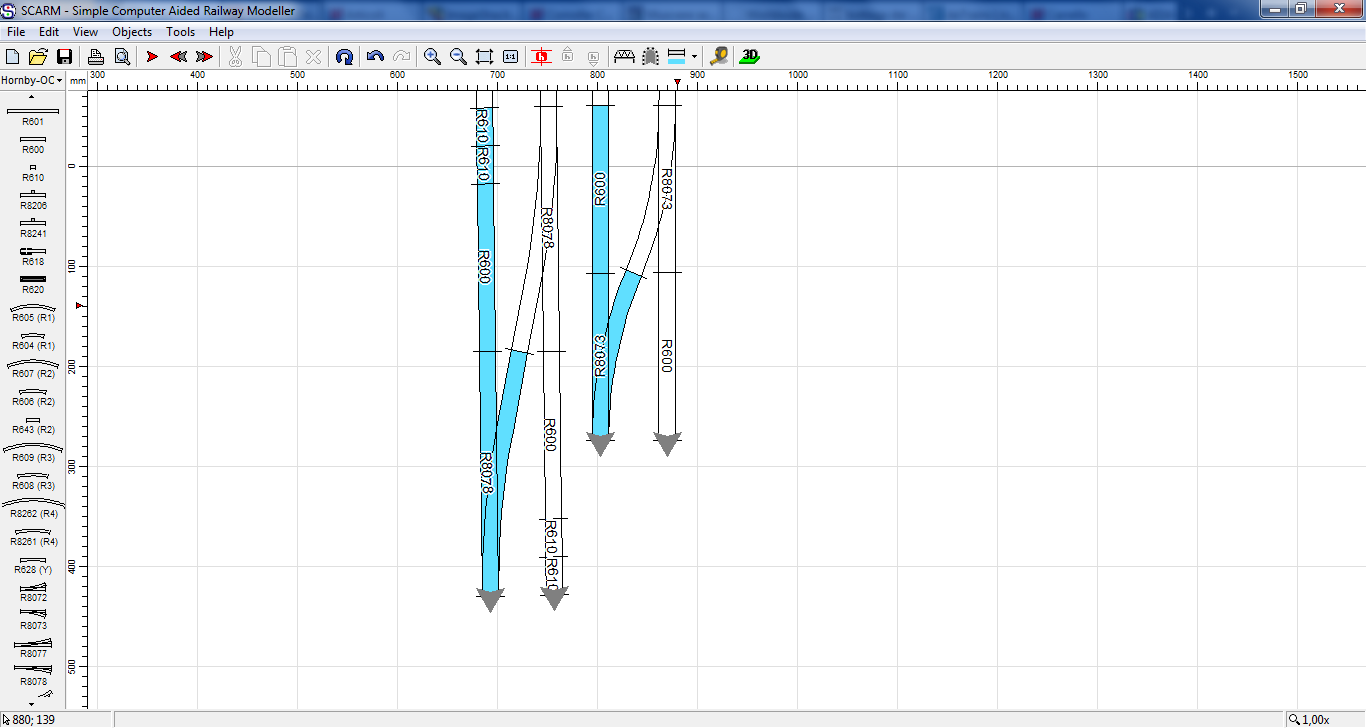The image size is (1366, 728).
Task: Click the bridge mode icon
Action: pos(625,57)
